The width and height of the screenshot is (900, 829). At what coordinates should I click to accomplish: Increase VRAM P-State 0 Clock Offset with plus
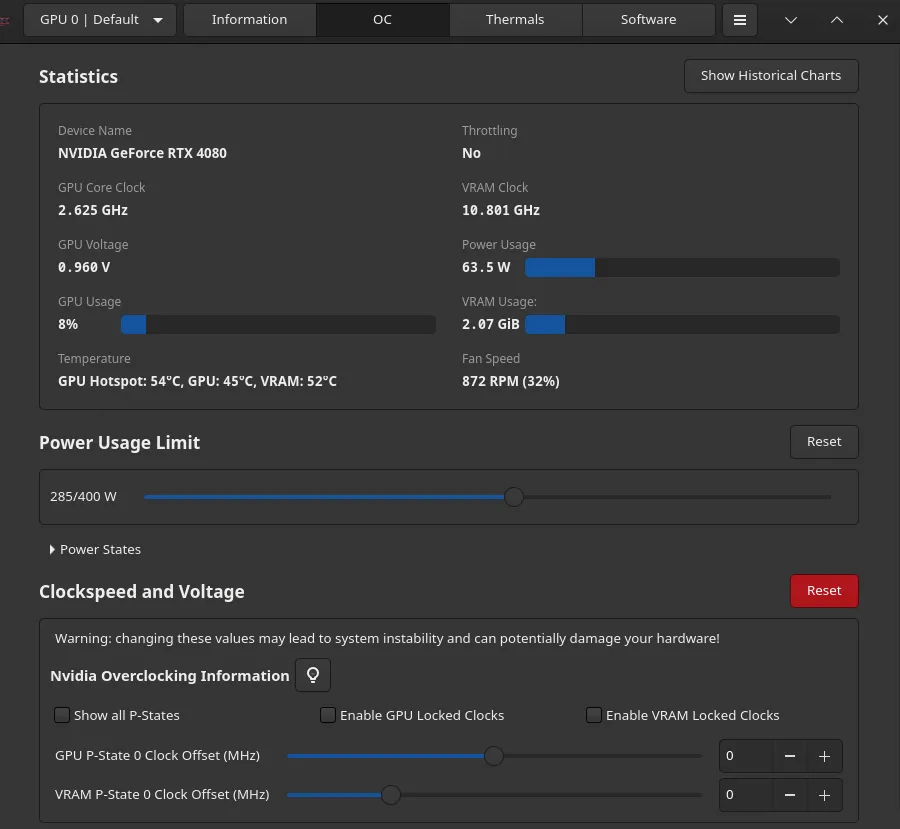823,795
